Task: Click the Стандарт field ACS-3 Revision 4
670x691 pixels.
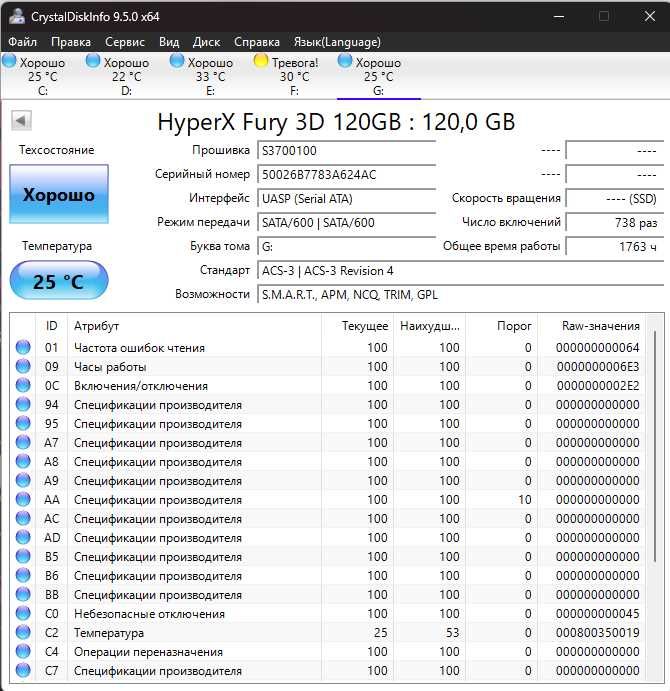Action: pyautogui.click(x=460, y=271)
